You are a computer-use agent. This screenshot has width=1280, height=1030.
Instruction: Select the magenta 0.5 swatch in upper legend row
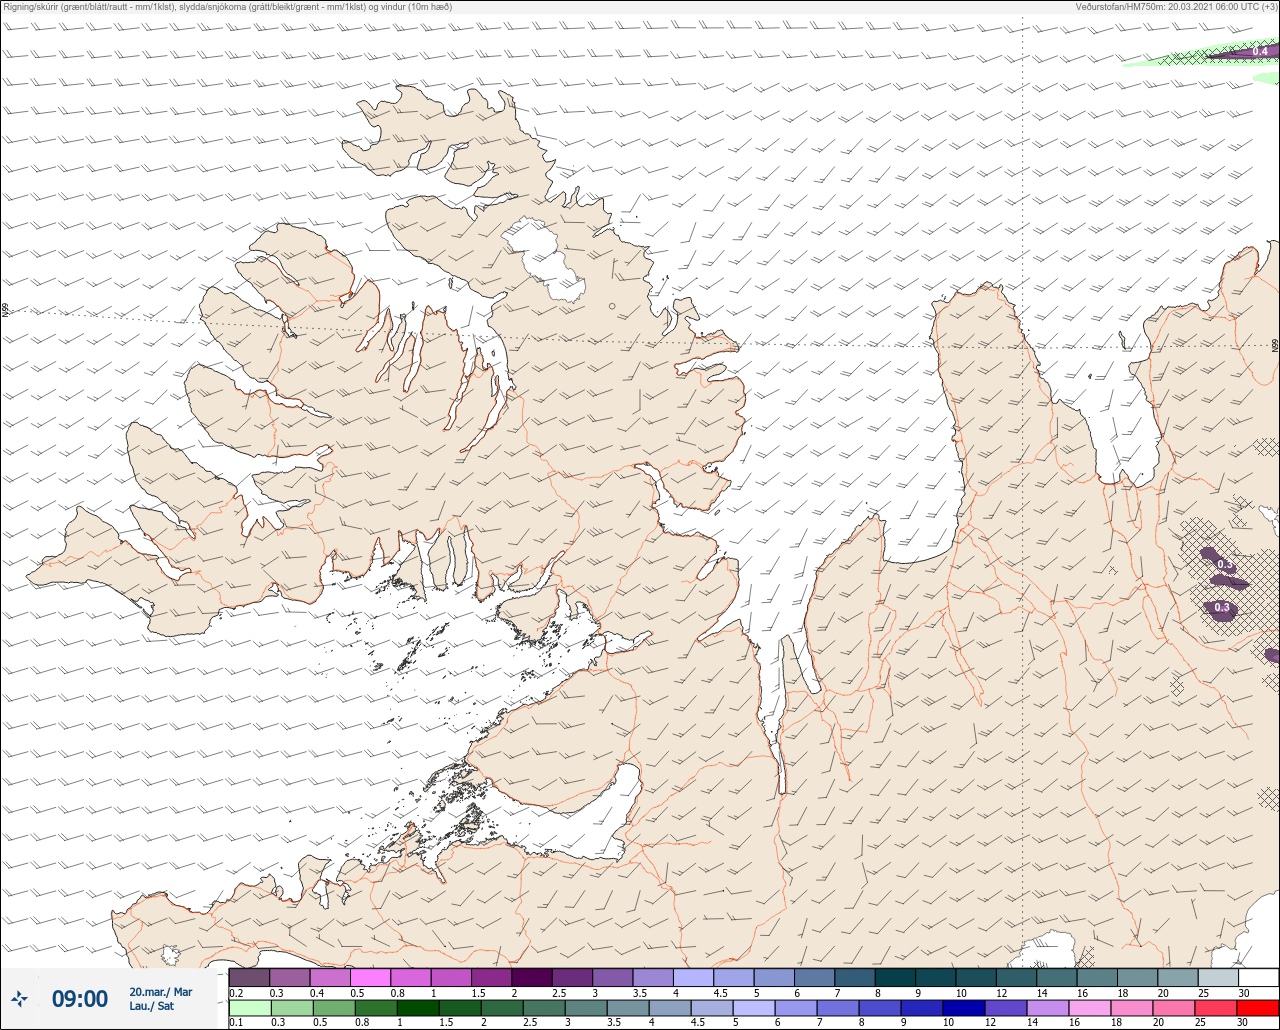370,977
